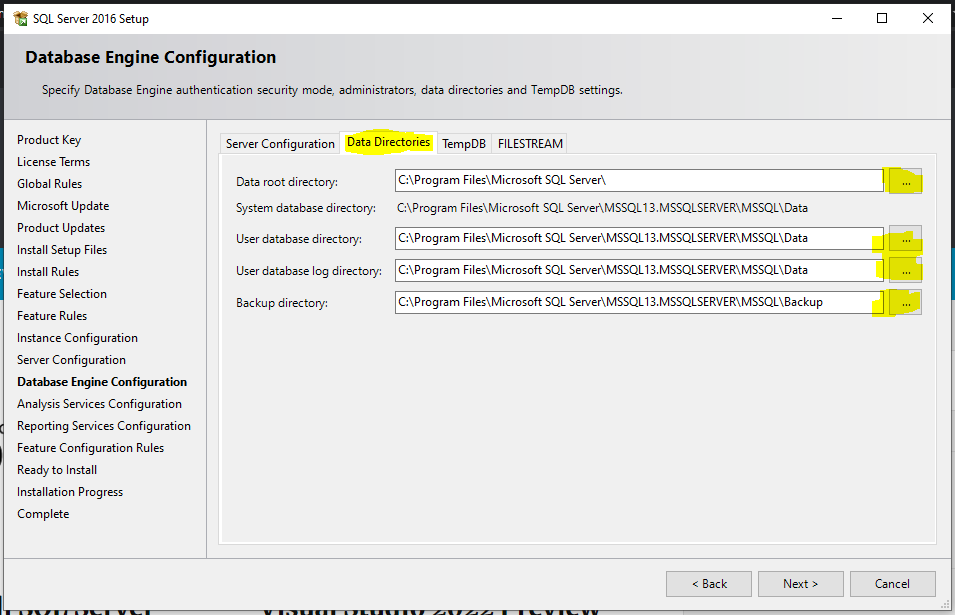The height and width of the screenshot is (615, 955).
Task: Select the Product Key step in sidebar
Action: tap(49, 140)
